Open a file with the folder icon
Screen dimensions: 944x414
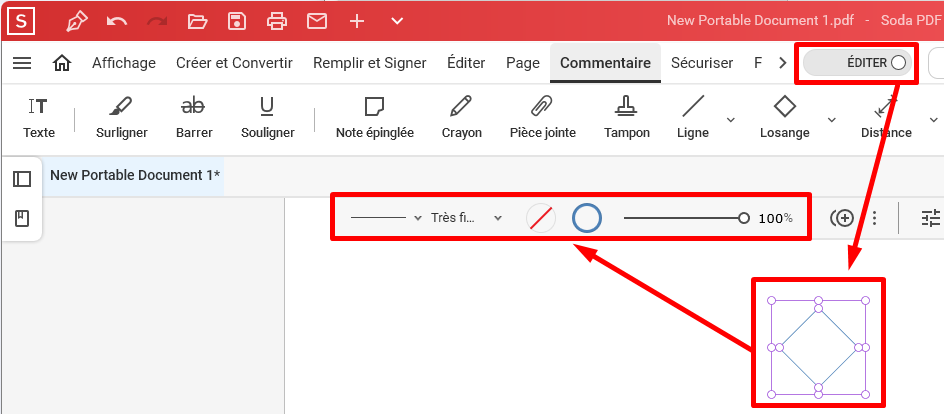[197, 22]
